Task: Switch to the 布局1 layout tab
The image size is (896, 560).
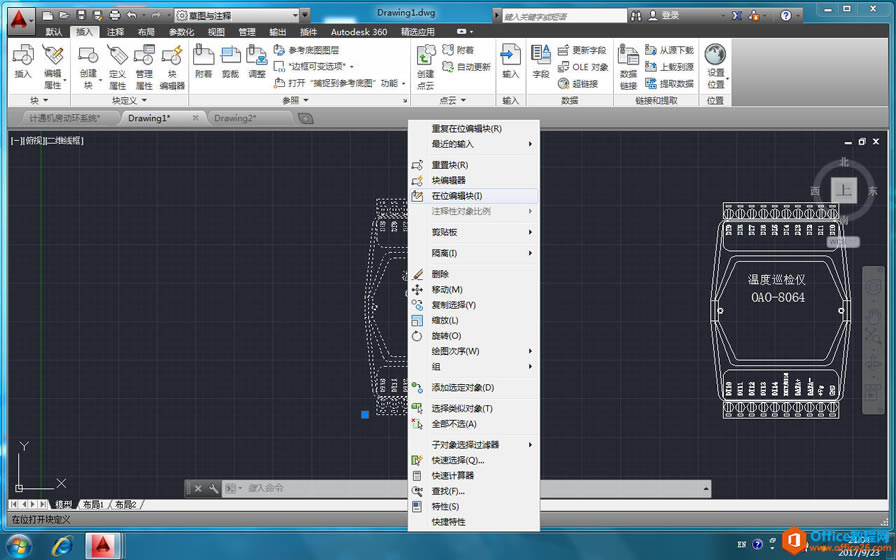Action: point(93,505)
